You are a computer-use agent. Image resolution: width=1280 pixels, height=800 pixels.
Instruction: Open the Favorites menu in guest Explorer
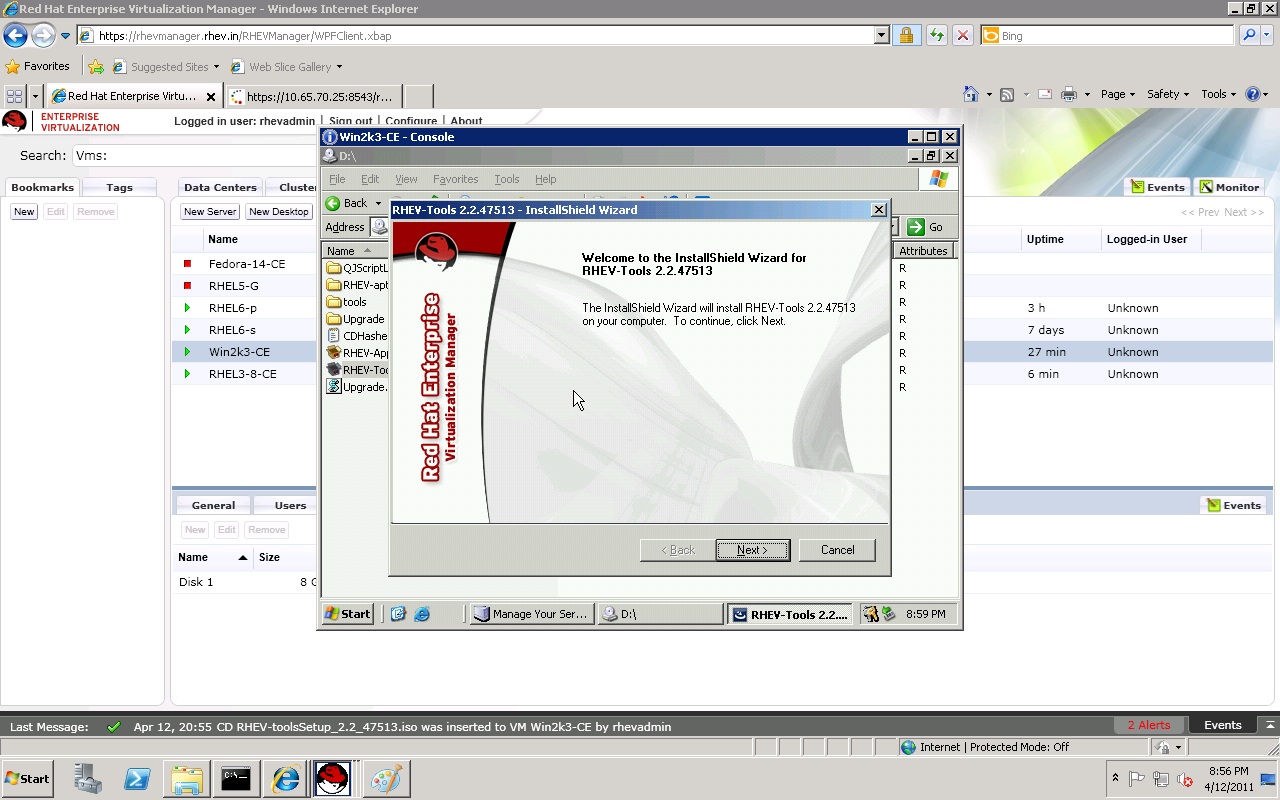455,179
